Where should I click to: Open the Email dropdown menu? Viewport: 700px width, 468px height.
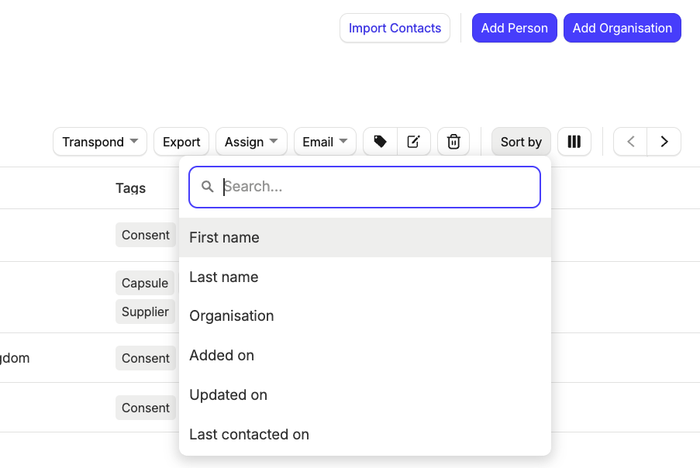click(x=325, y=142)
